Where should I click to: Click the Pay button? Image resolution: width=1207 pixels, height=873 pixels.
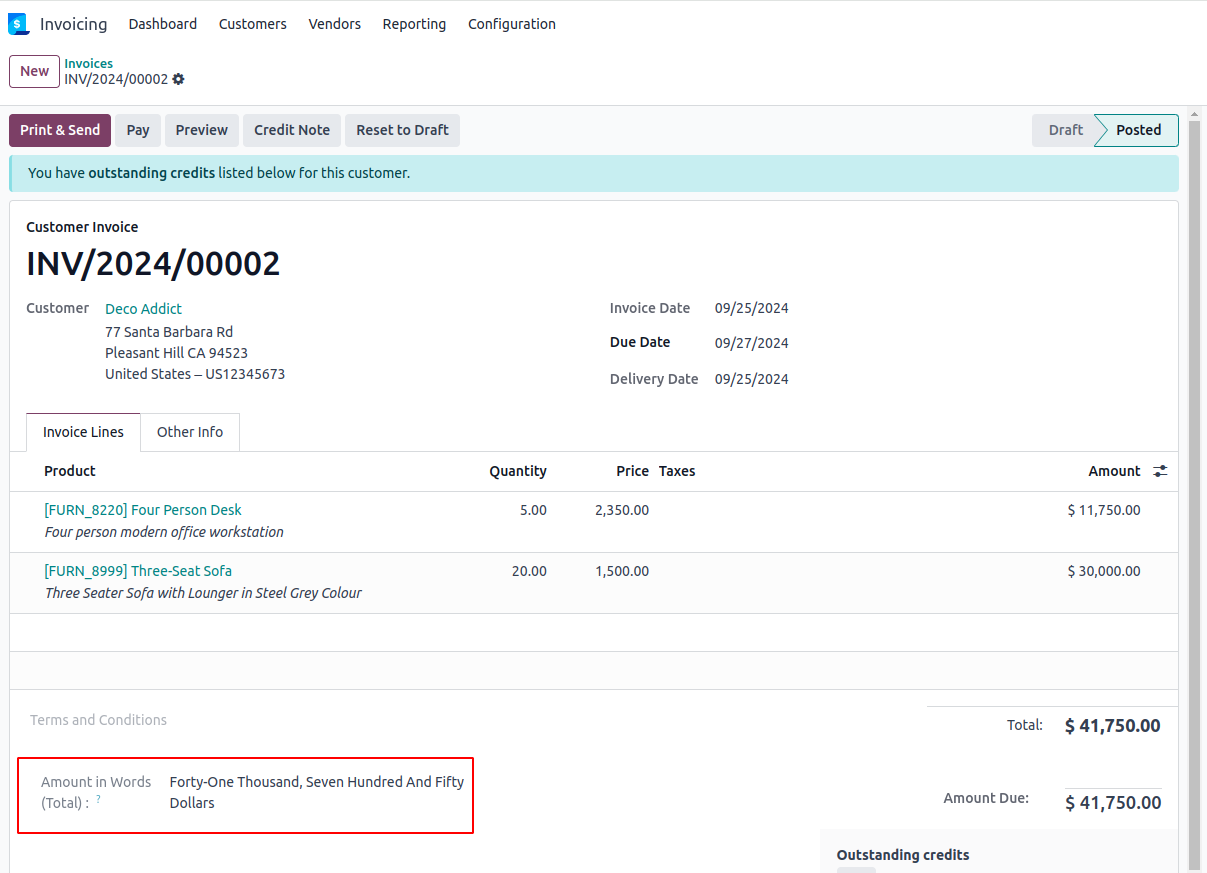138,130
